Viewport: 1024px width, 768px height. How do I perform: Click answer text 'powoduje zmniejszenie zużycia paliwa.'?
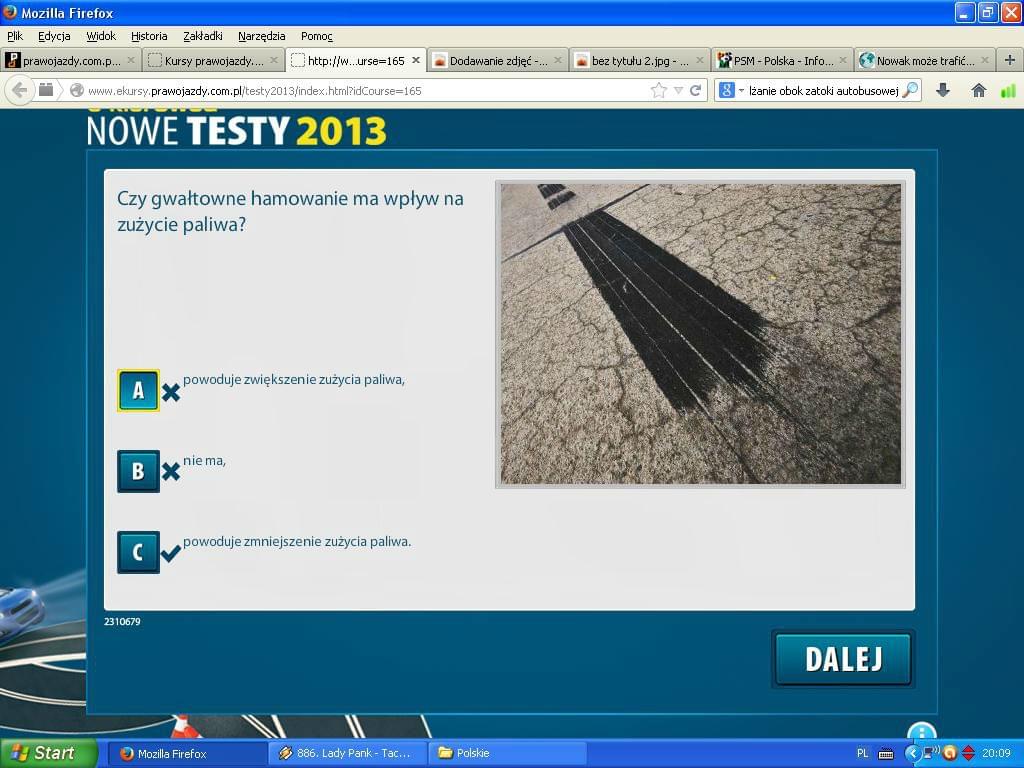(297, 541)
